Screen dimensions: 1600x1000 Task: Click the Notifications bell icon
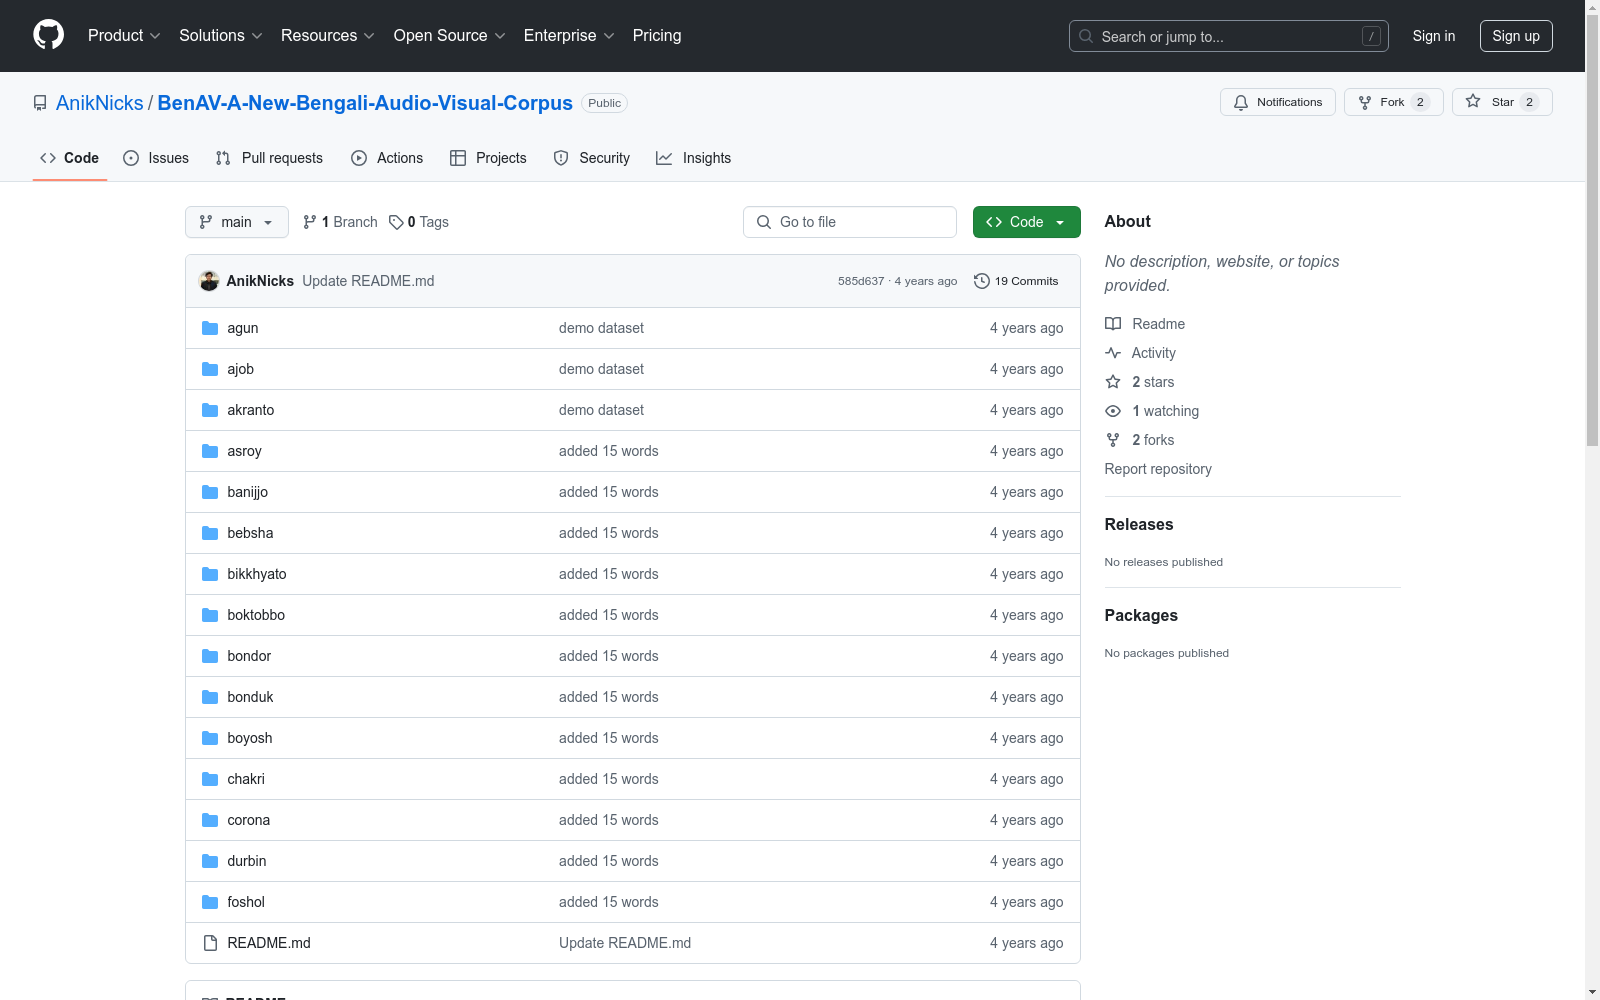coord(1241,102)
